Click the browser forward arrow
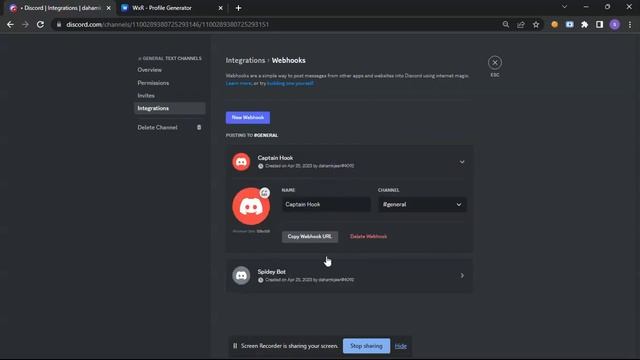The width and height of the screenshot is (640, 360). [25, 24]
